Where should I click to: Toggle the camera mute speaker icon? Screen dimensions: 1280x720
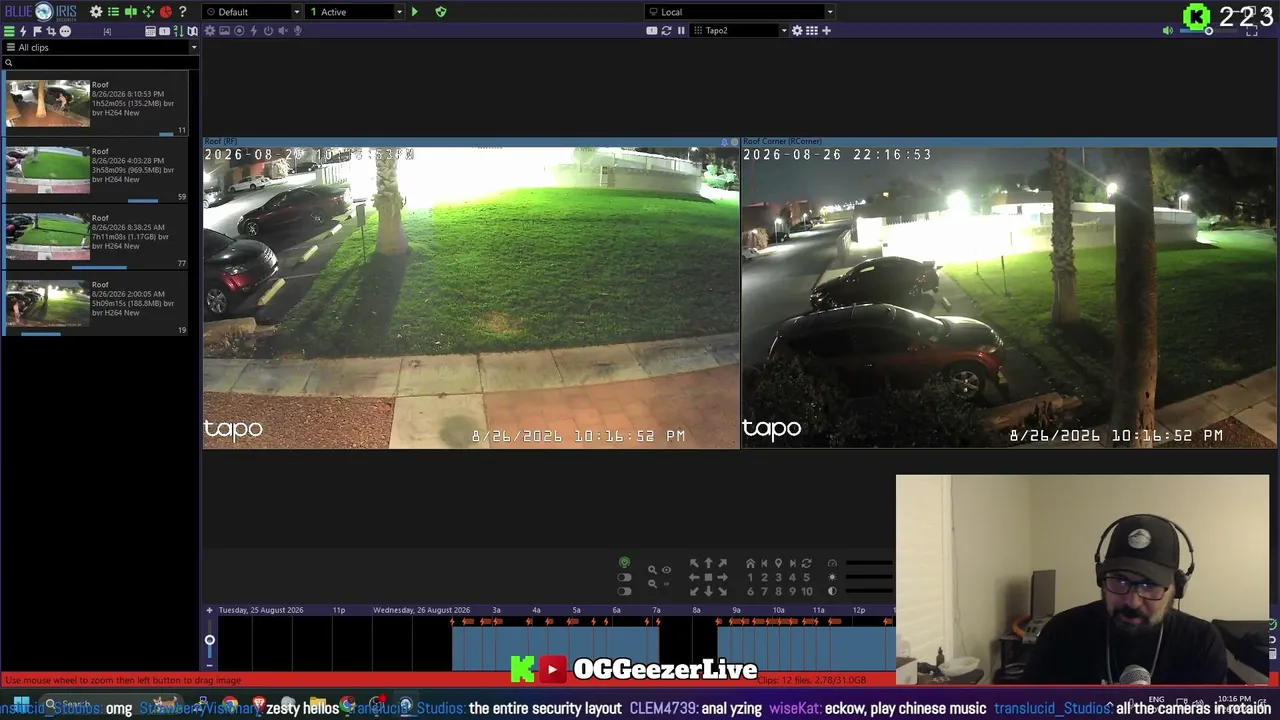(x=283, y=31)
